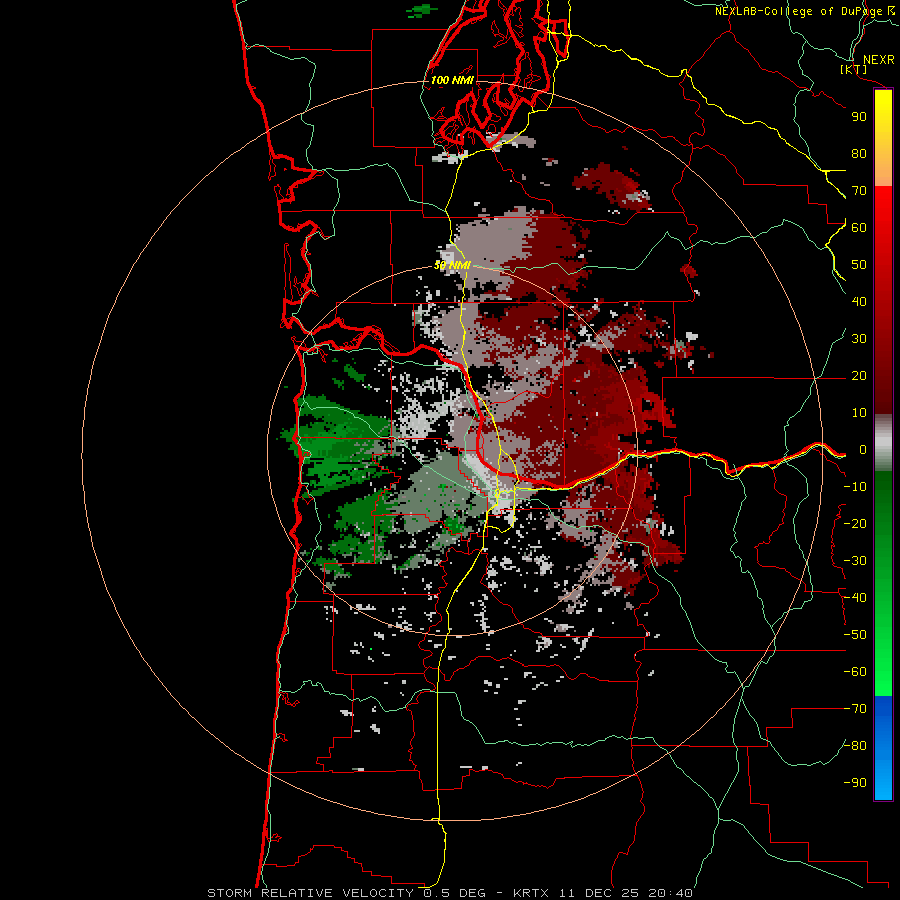Image resolution: width=900 pixels, height=900 pixels.
Task: Click the "KRTX" radar site identifier
Action: (531, 893)
